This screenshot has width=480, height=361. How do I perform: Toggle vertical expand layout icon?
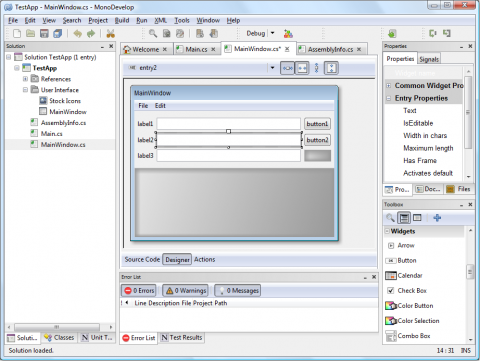[x=317, y=68]
